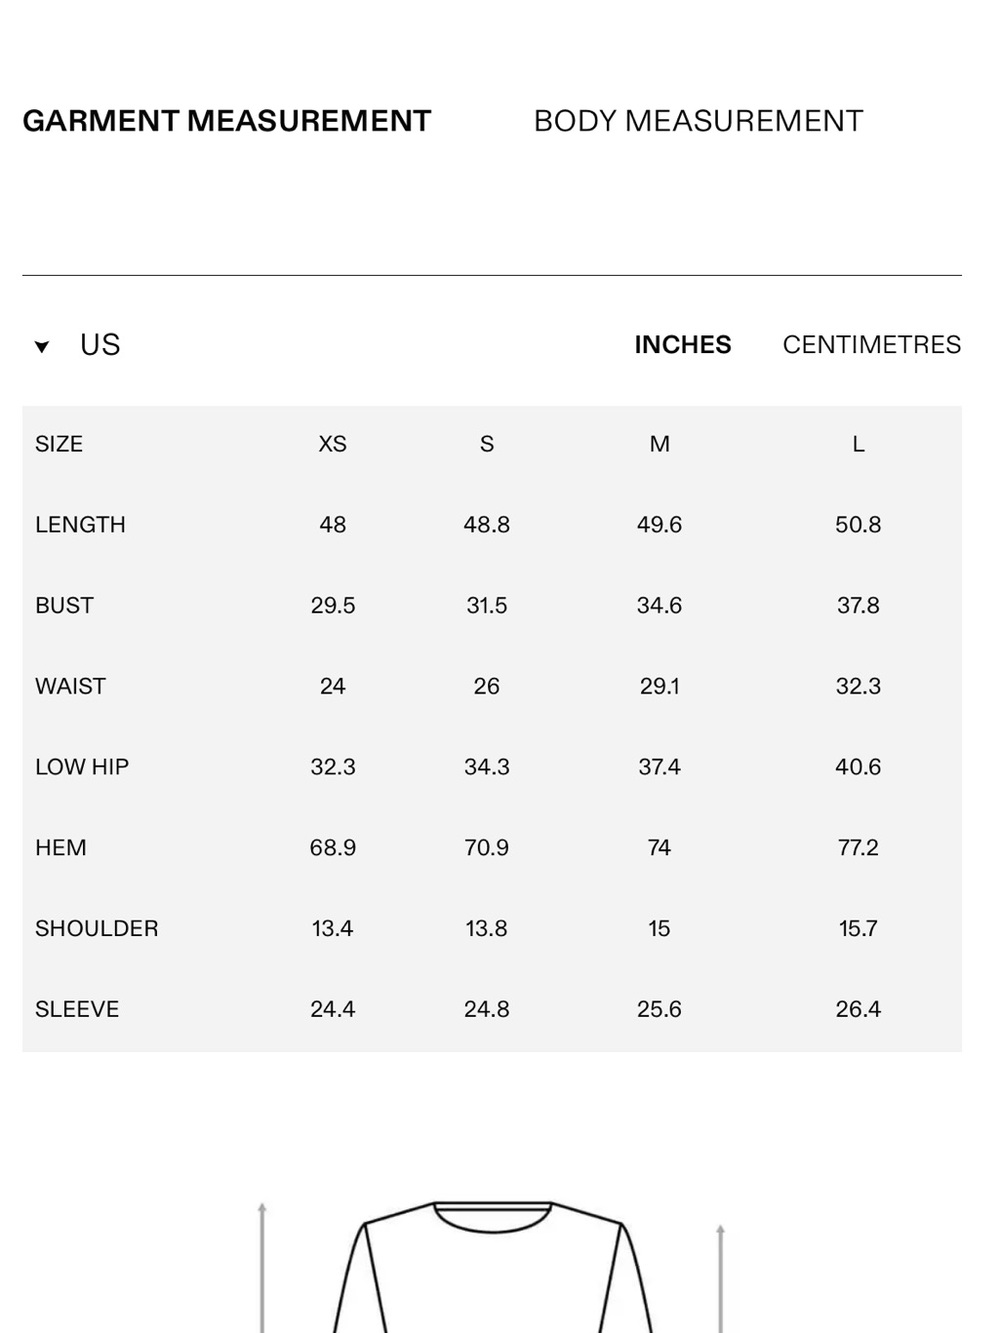Click the XS size column header
The image size is (1000, 1333).
pos(333,444)
